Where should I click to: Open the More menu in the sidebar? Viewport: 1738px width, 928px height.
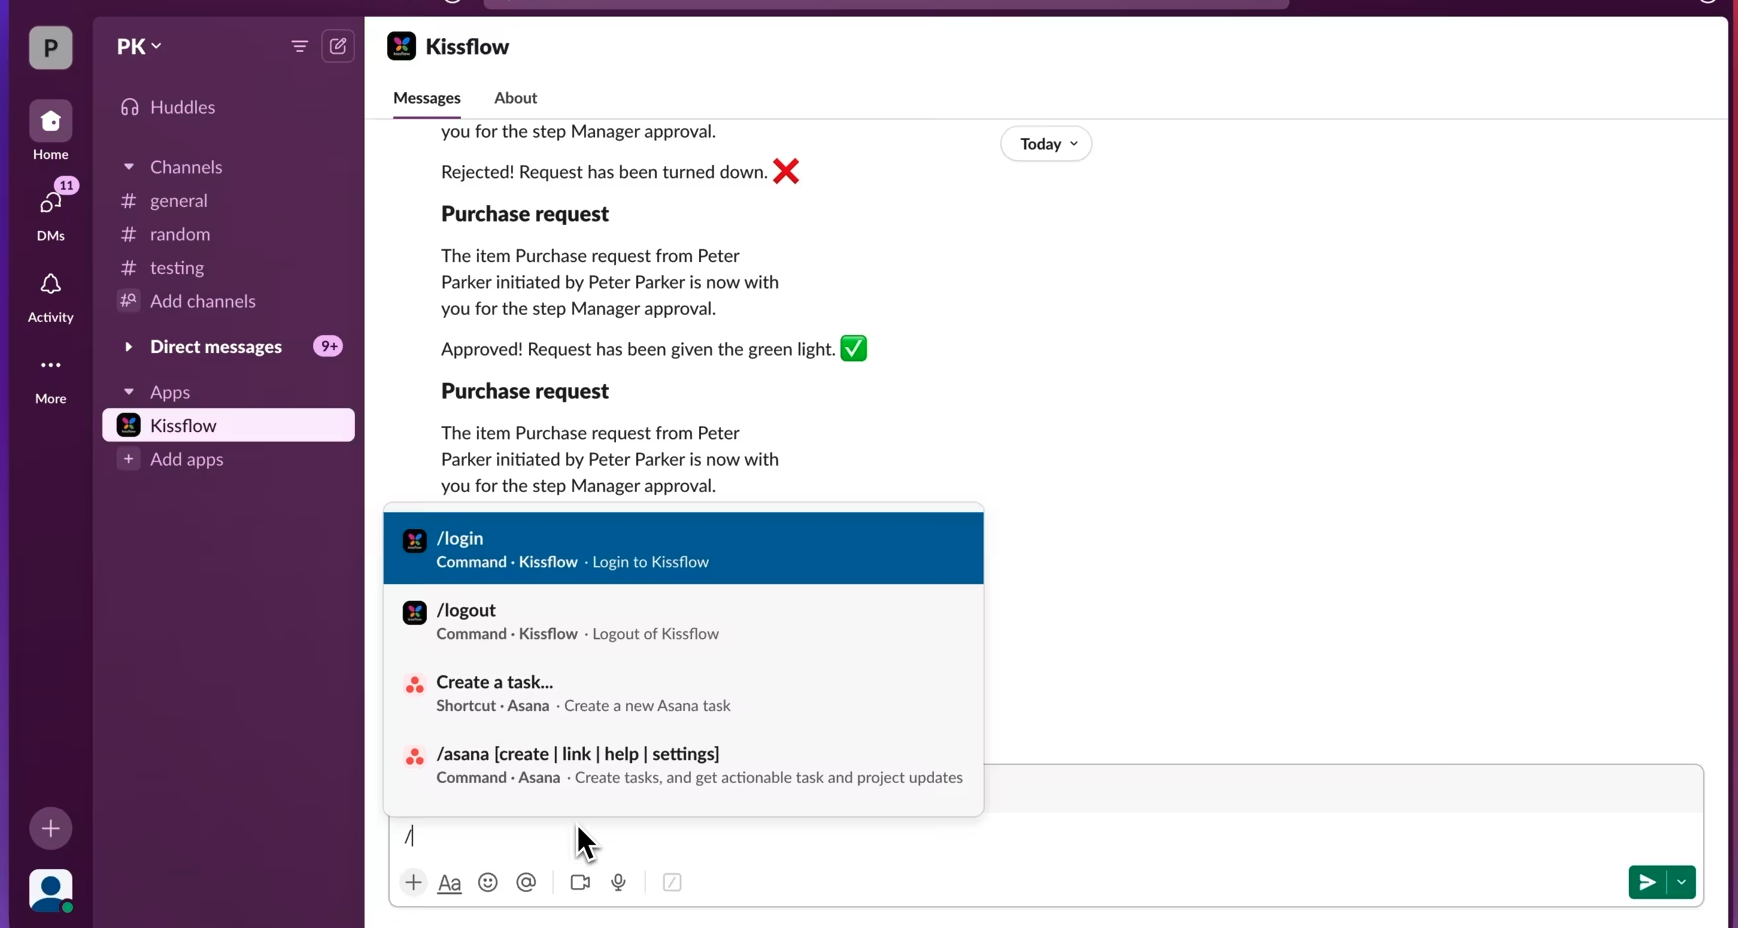click(50, 380)
